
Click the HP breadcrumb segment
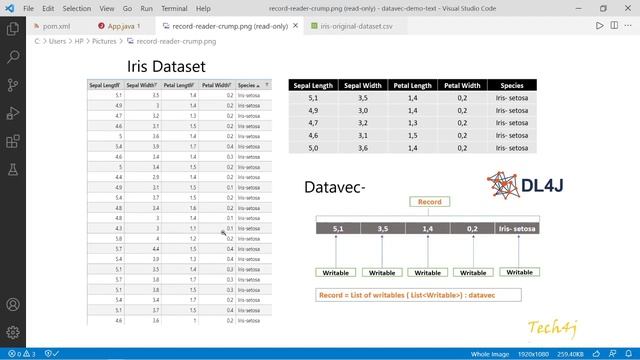point(79,41)
